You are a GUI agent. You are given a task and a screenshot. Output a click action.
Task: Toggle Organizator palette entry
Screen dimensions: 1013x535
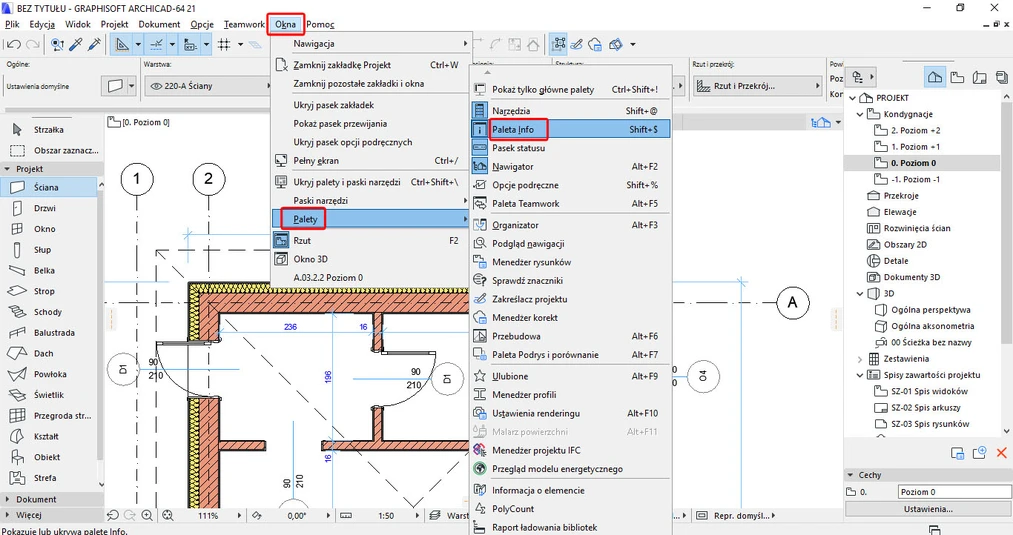pos(571,225)
